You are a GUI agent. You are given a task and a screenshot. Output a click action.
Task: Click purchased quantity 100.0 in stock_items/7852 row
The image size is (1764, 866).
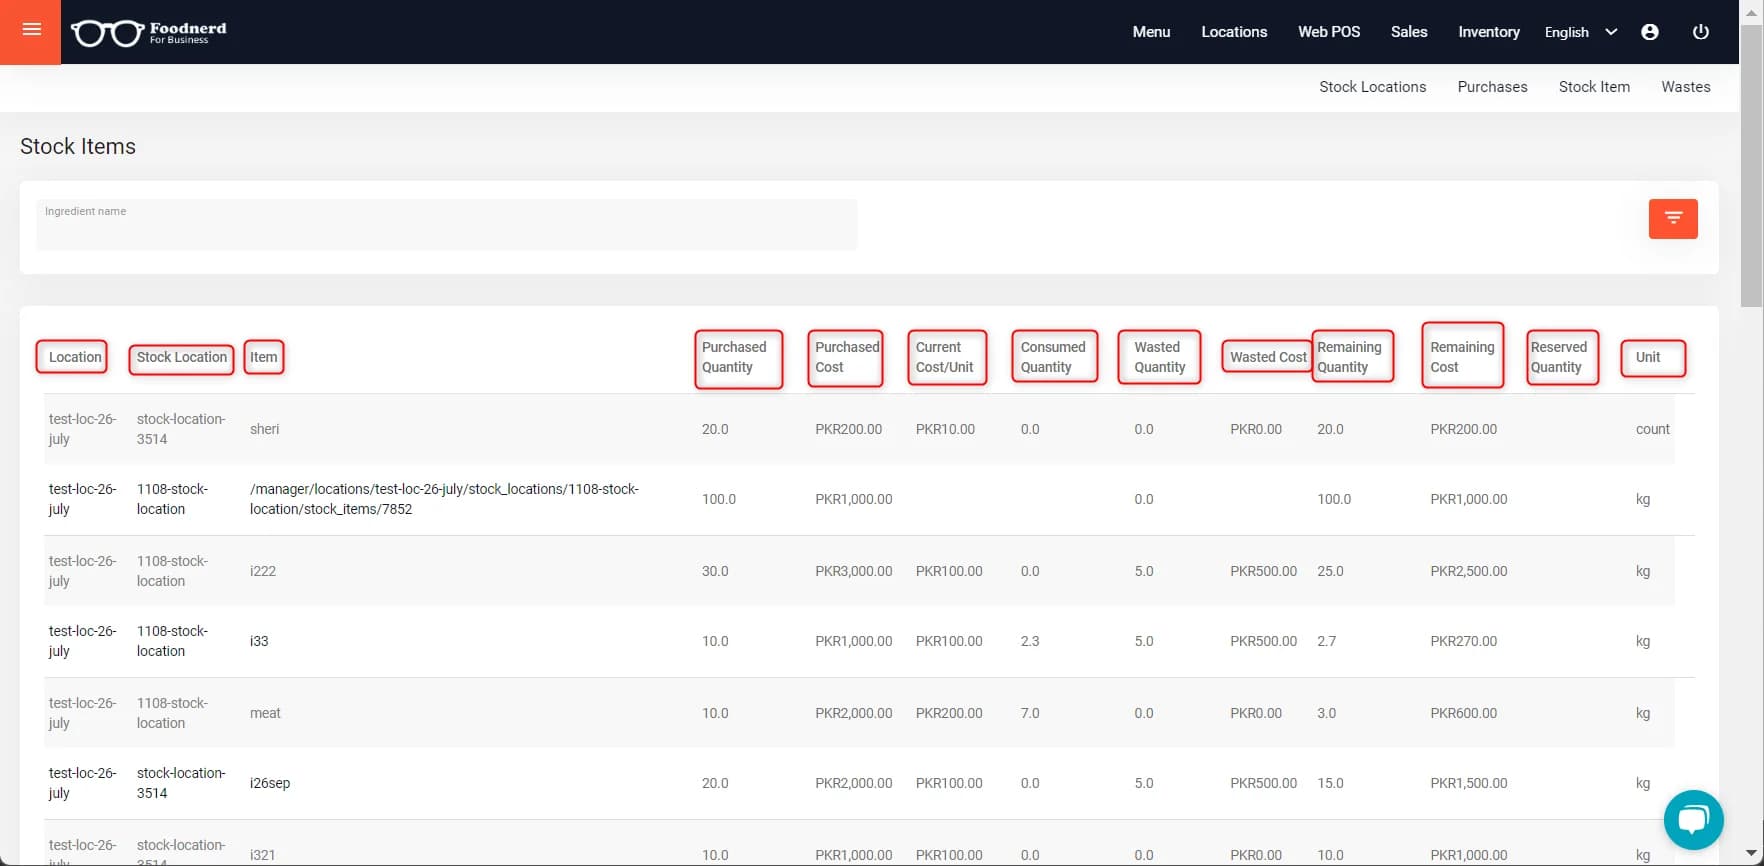click(x=718, y=499)
